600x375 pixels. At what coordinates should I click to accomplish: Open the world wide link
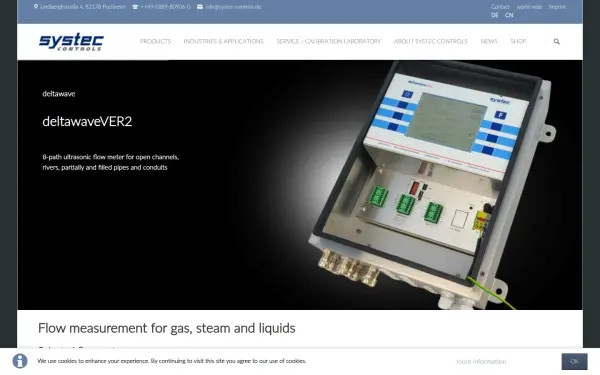coord(529,7)
